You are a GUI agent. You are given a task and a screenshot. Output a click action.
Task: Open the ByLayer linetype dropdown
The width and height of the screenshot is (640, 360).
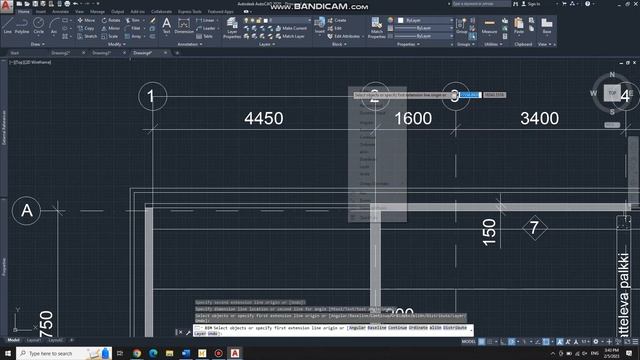tap(424, 36)
